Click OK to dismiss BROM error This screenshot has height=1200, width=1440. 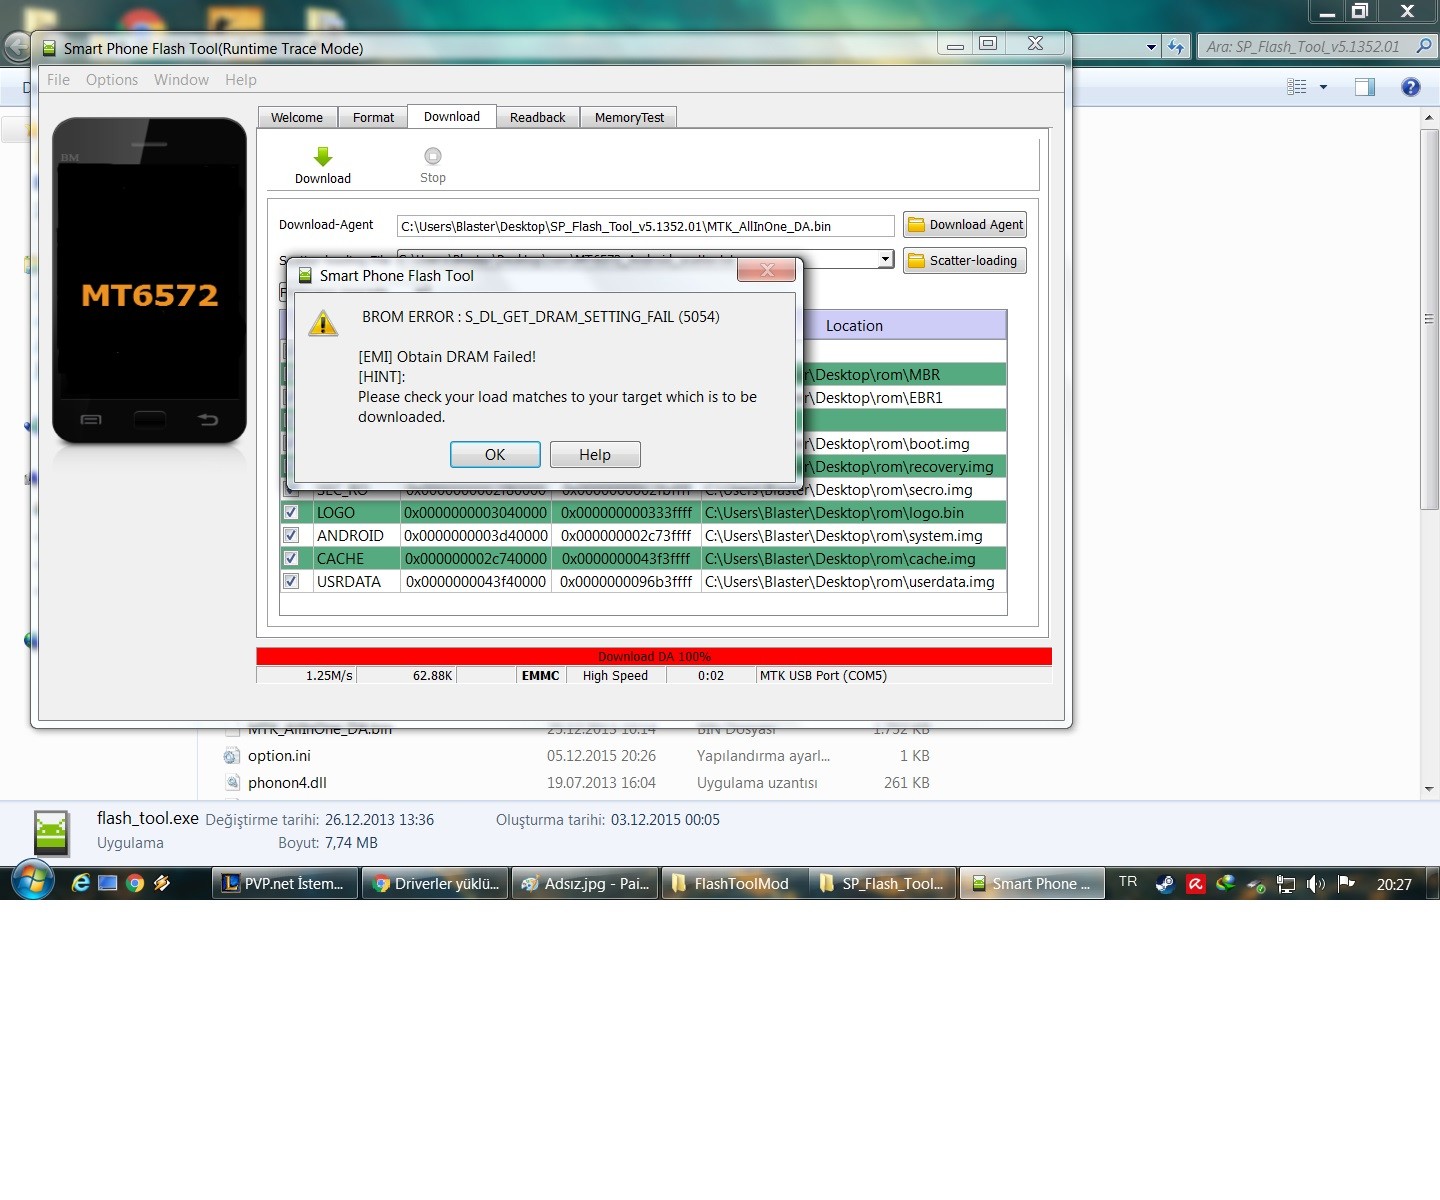[x=495, y=454]
